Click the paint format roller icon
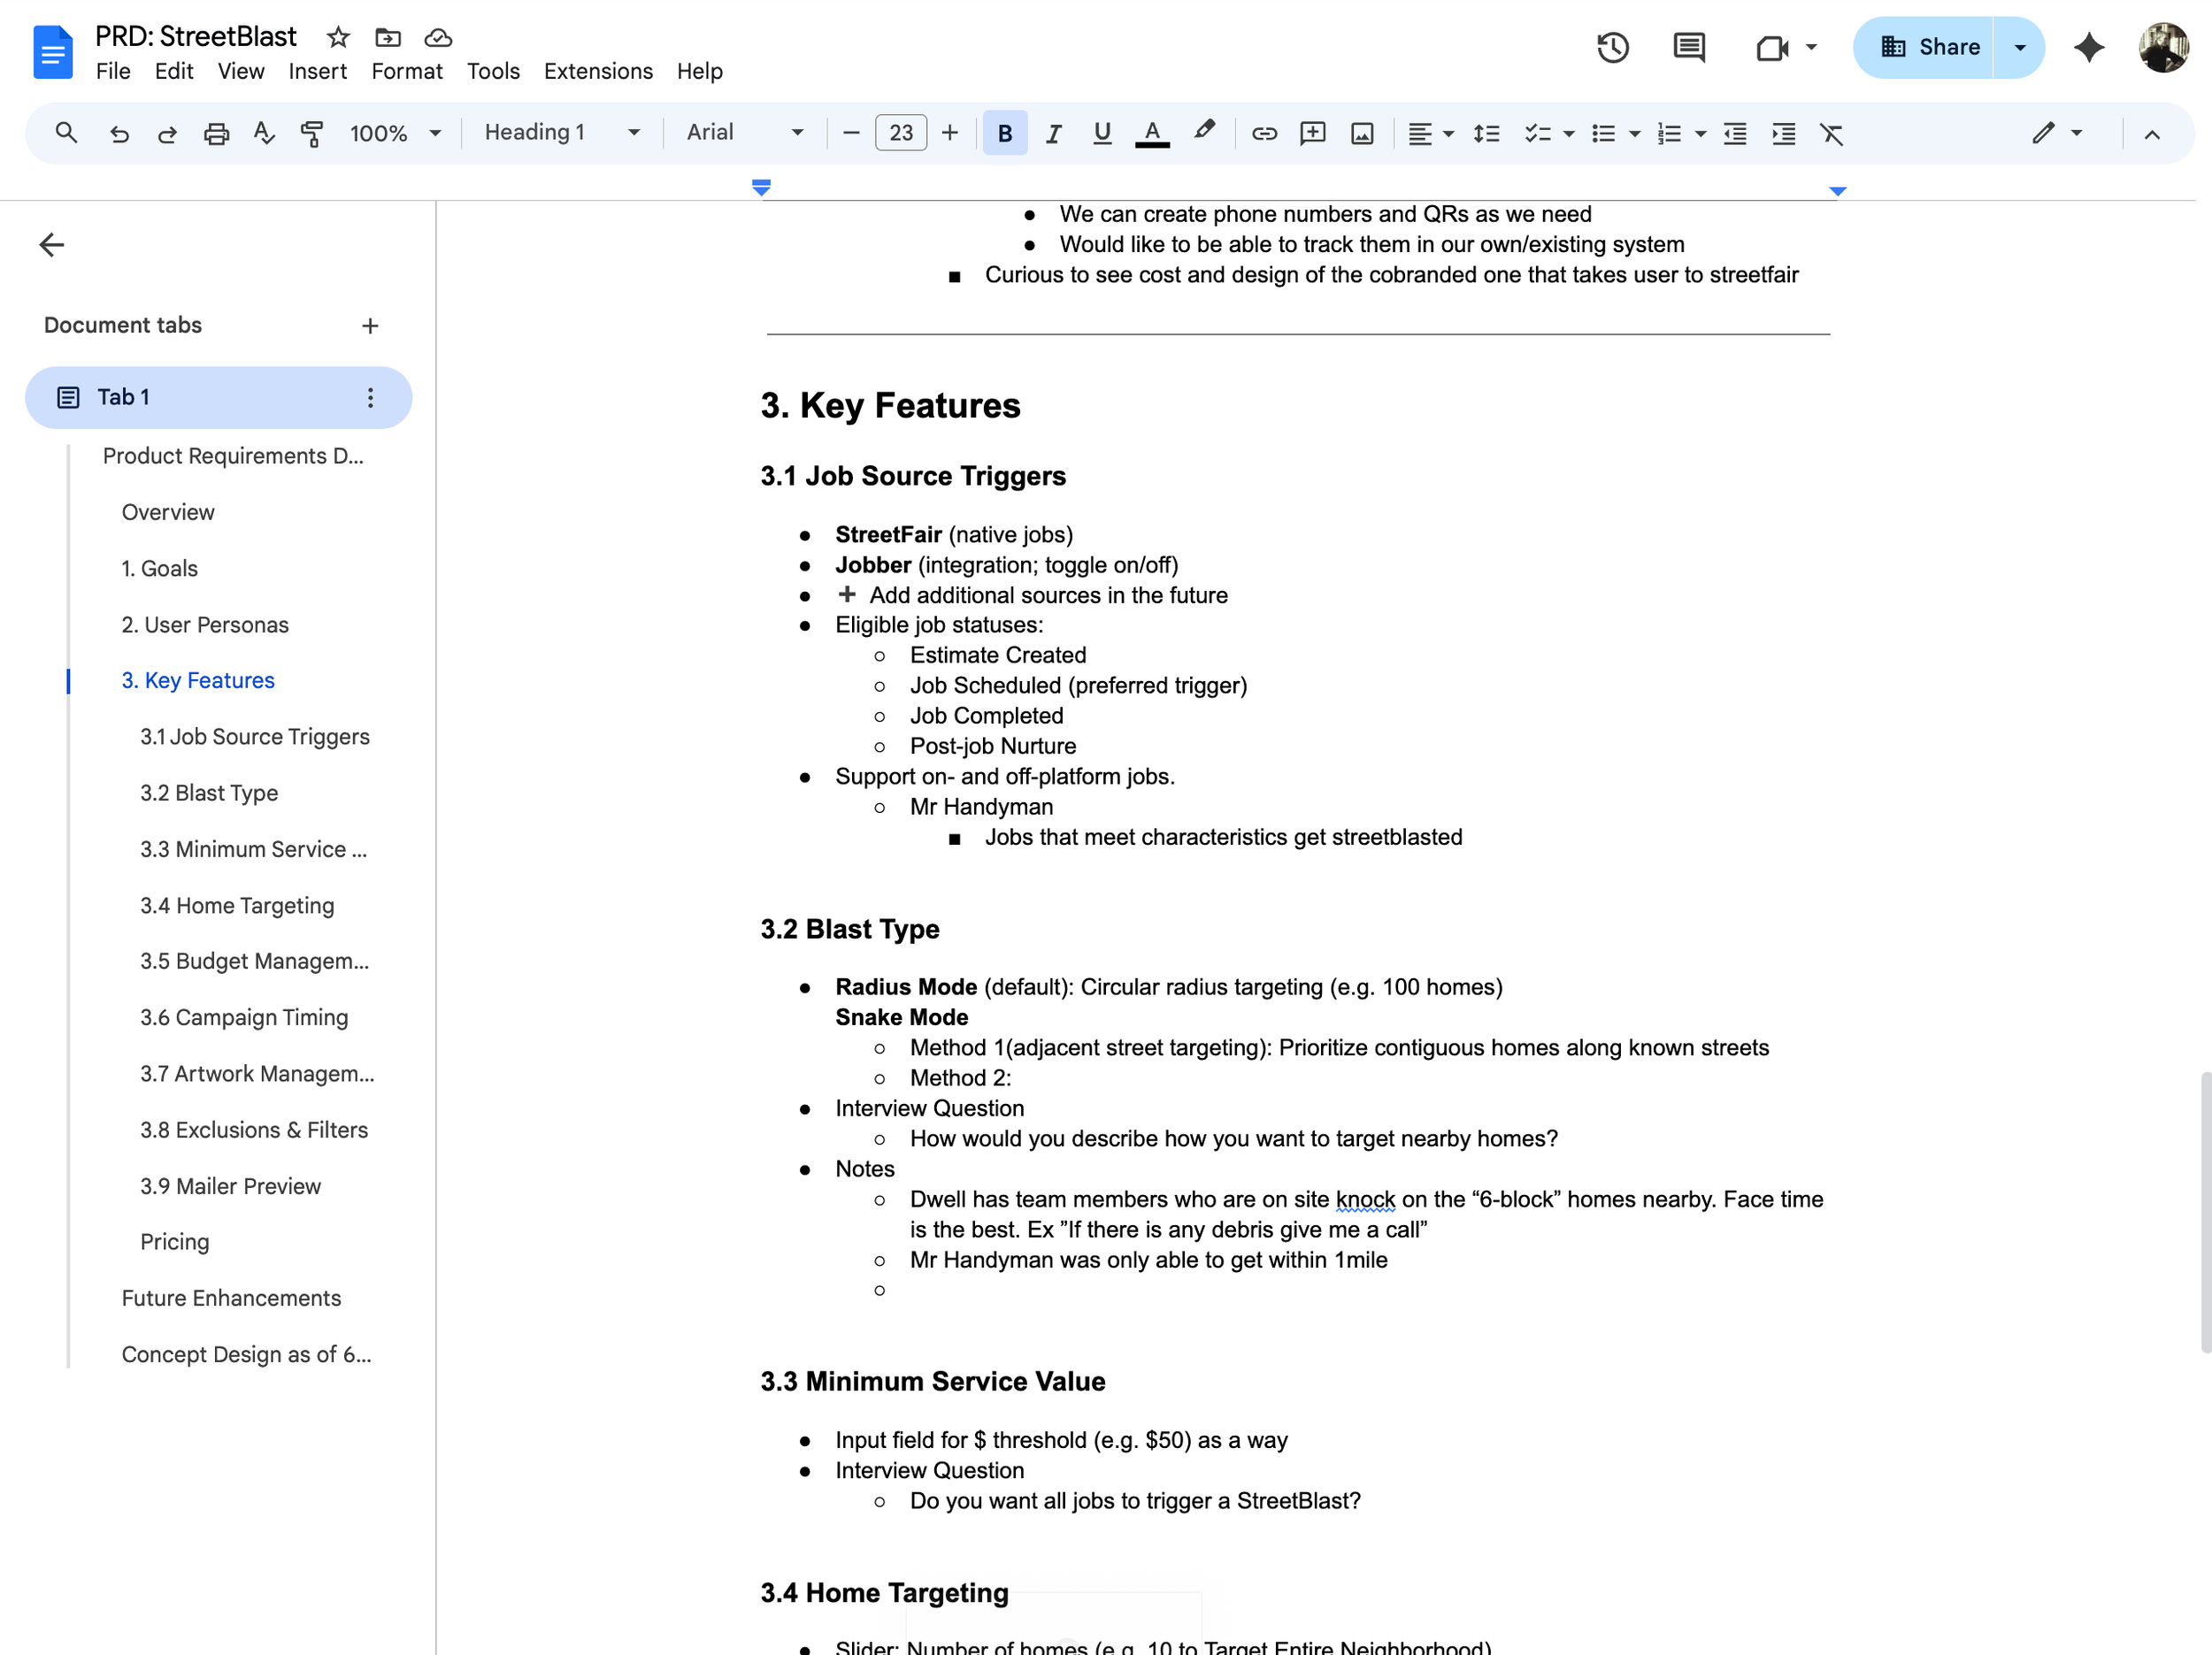The height and width of the screenshot is (1655, 2212). (x=312, y=133)
